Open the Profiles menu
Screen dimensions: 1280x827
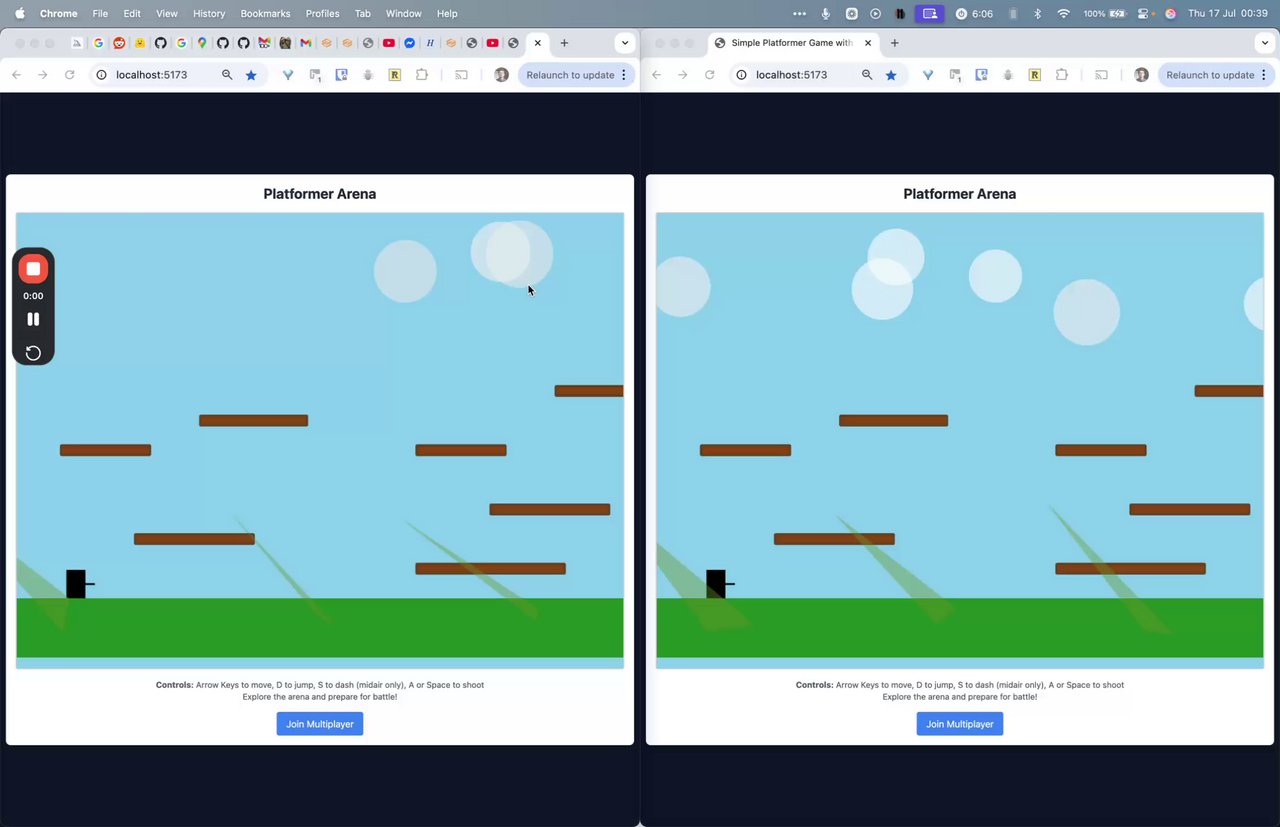323,13
